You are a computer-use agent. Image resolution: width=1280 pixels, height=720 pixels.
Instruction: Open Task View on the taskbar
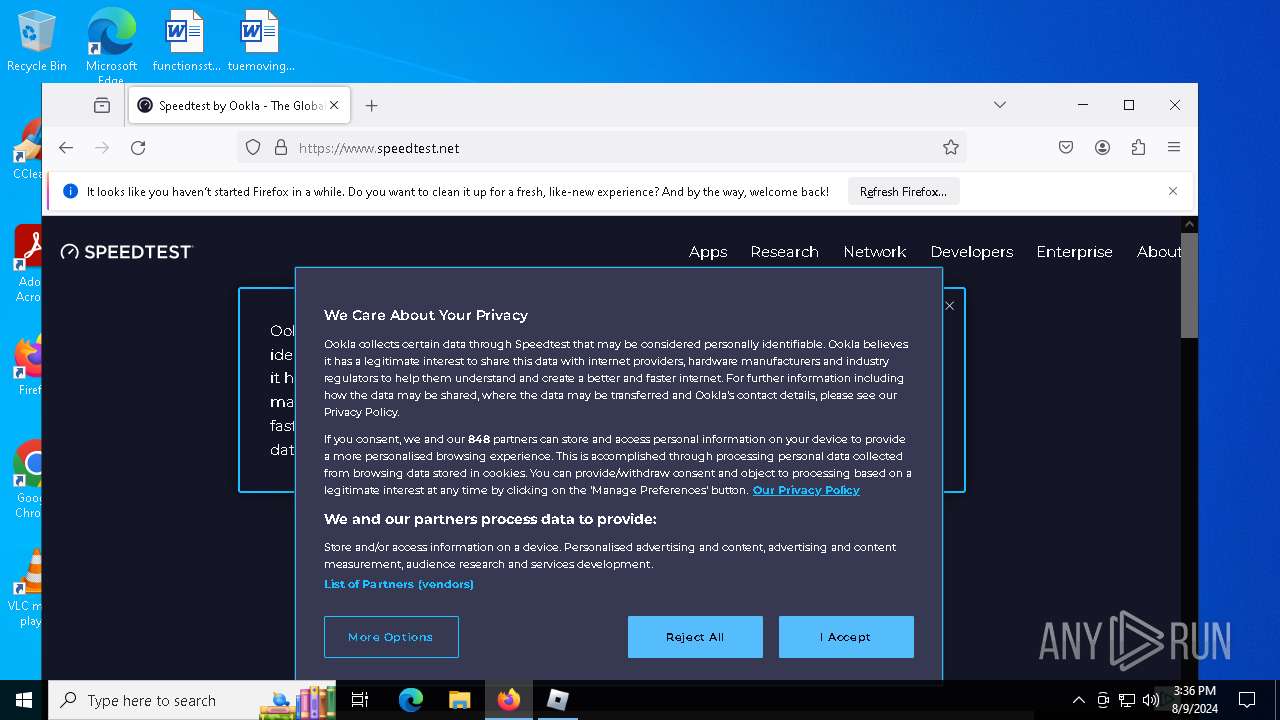point(360,700)
